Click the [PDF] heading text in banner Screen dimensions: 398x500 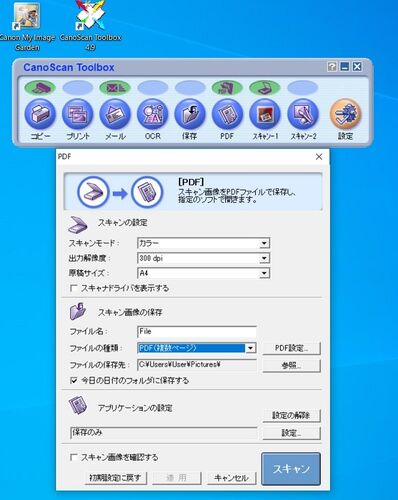191,182
